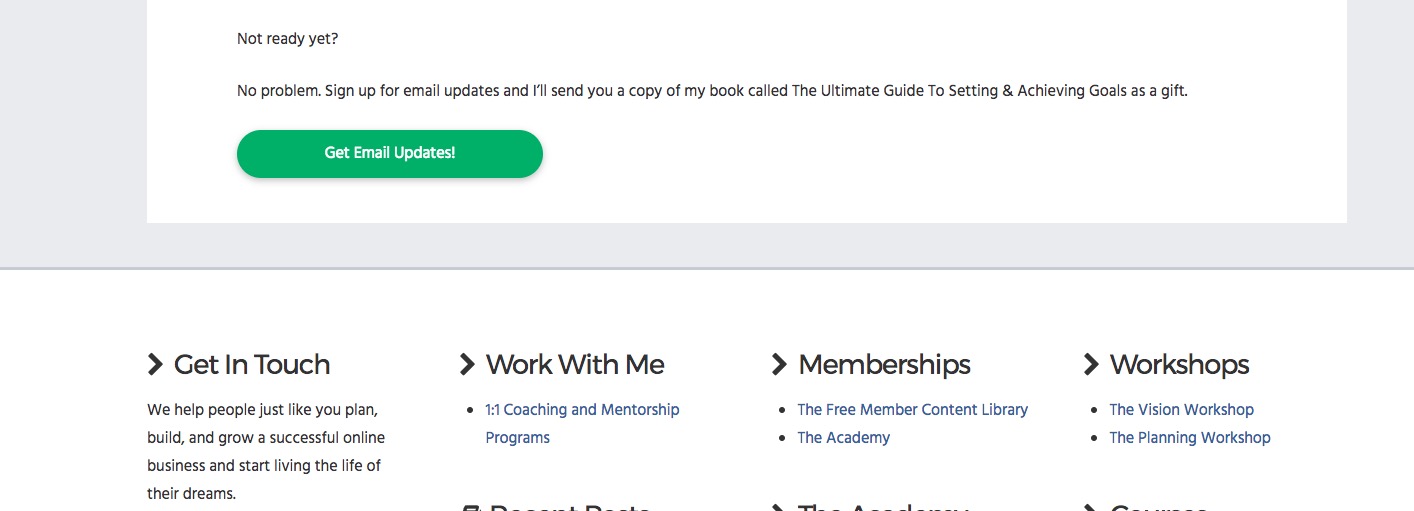Click the Get Email Updates! button

pos(390,154)
